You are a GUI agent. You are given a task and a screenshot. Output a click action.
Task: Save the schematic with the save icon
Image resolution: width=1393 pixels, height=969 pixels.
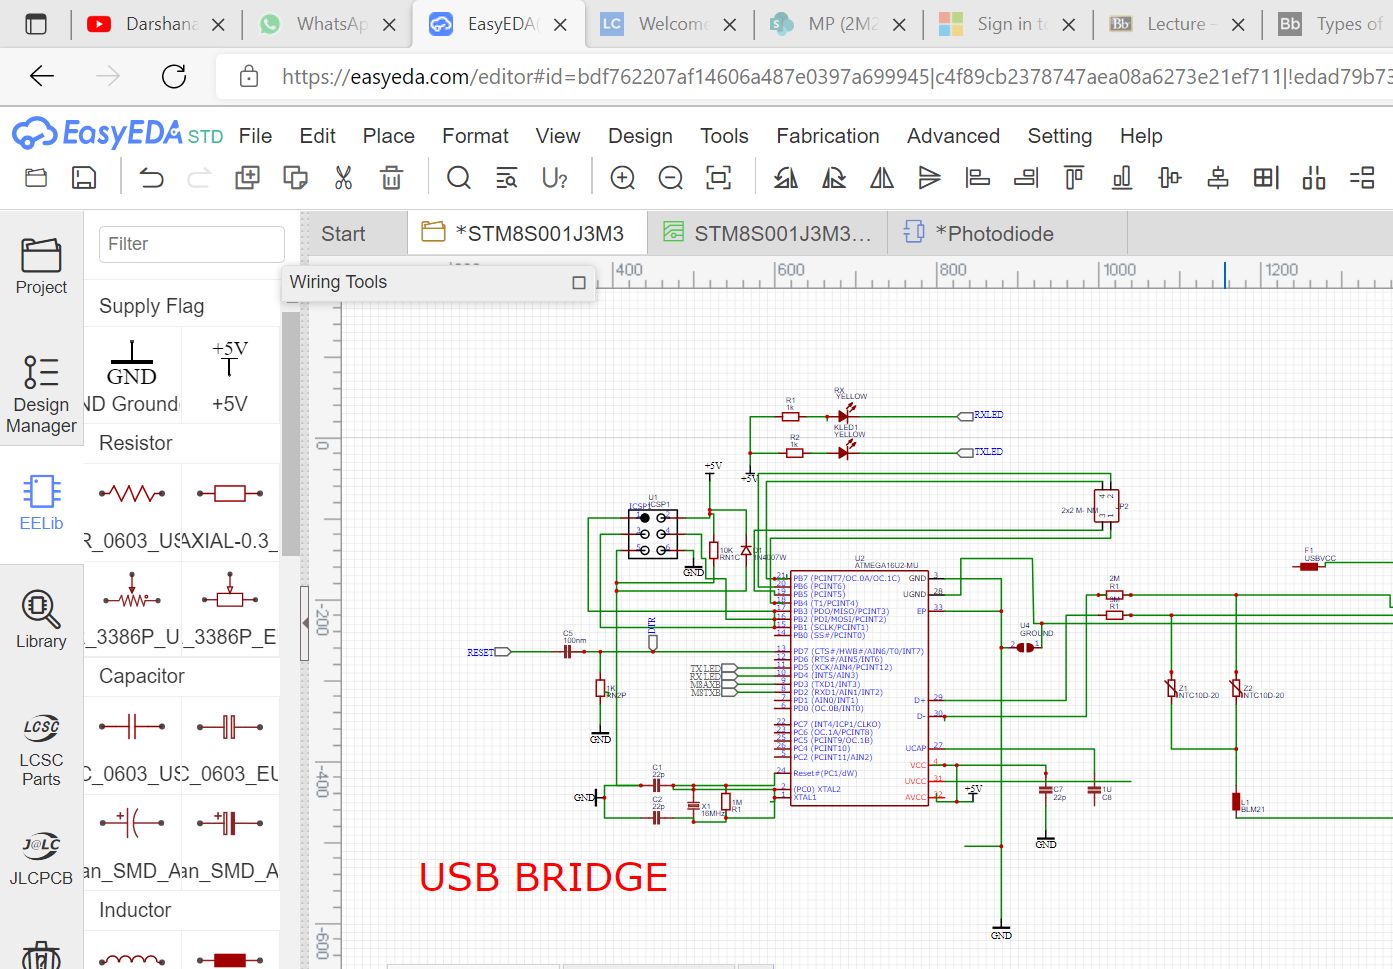point(84,177)
